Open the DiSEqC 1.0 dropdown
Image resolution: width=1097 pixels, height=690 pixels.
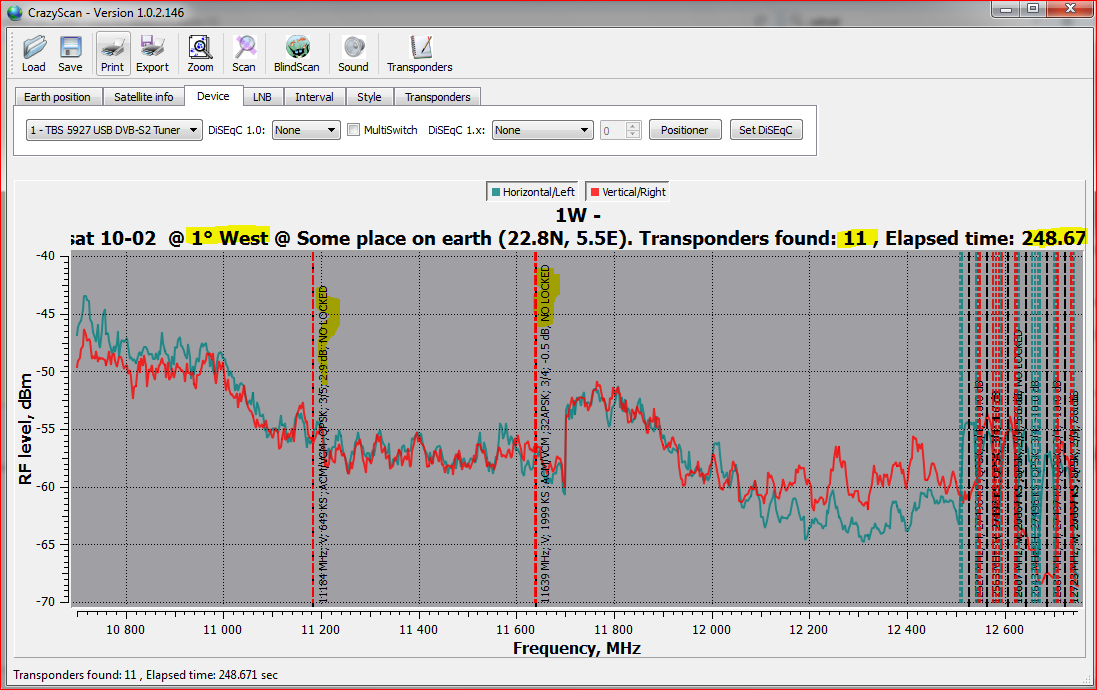coord(306,130)
